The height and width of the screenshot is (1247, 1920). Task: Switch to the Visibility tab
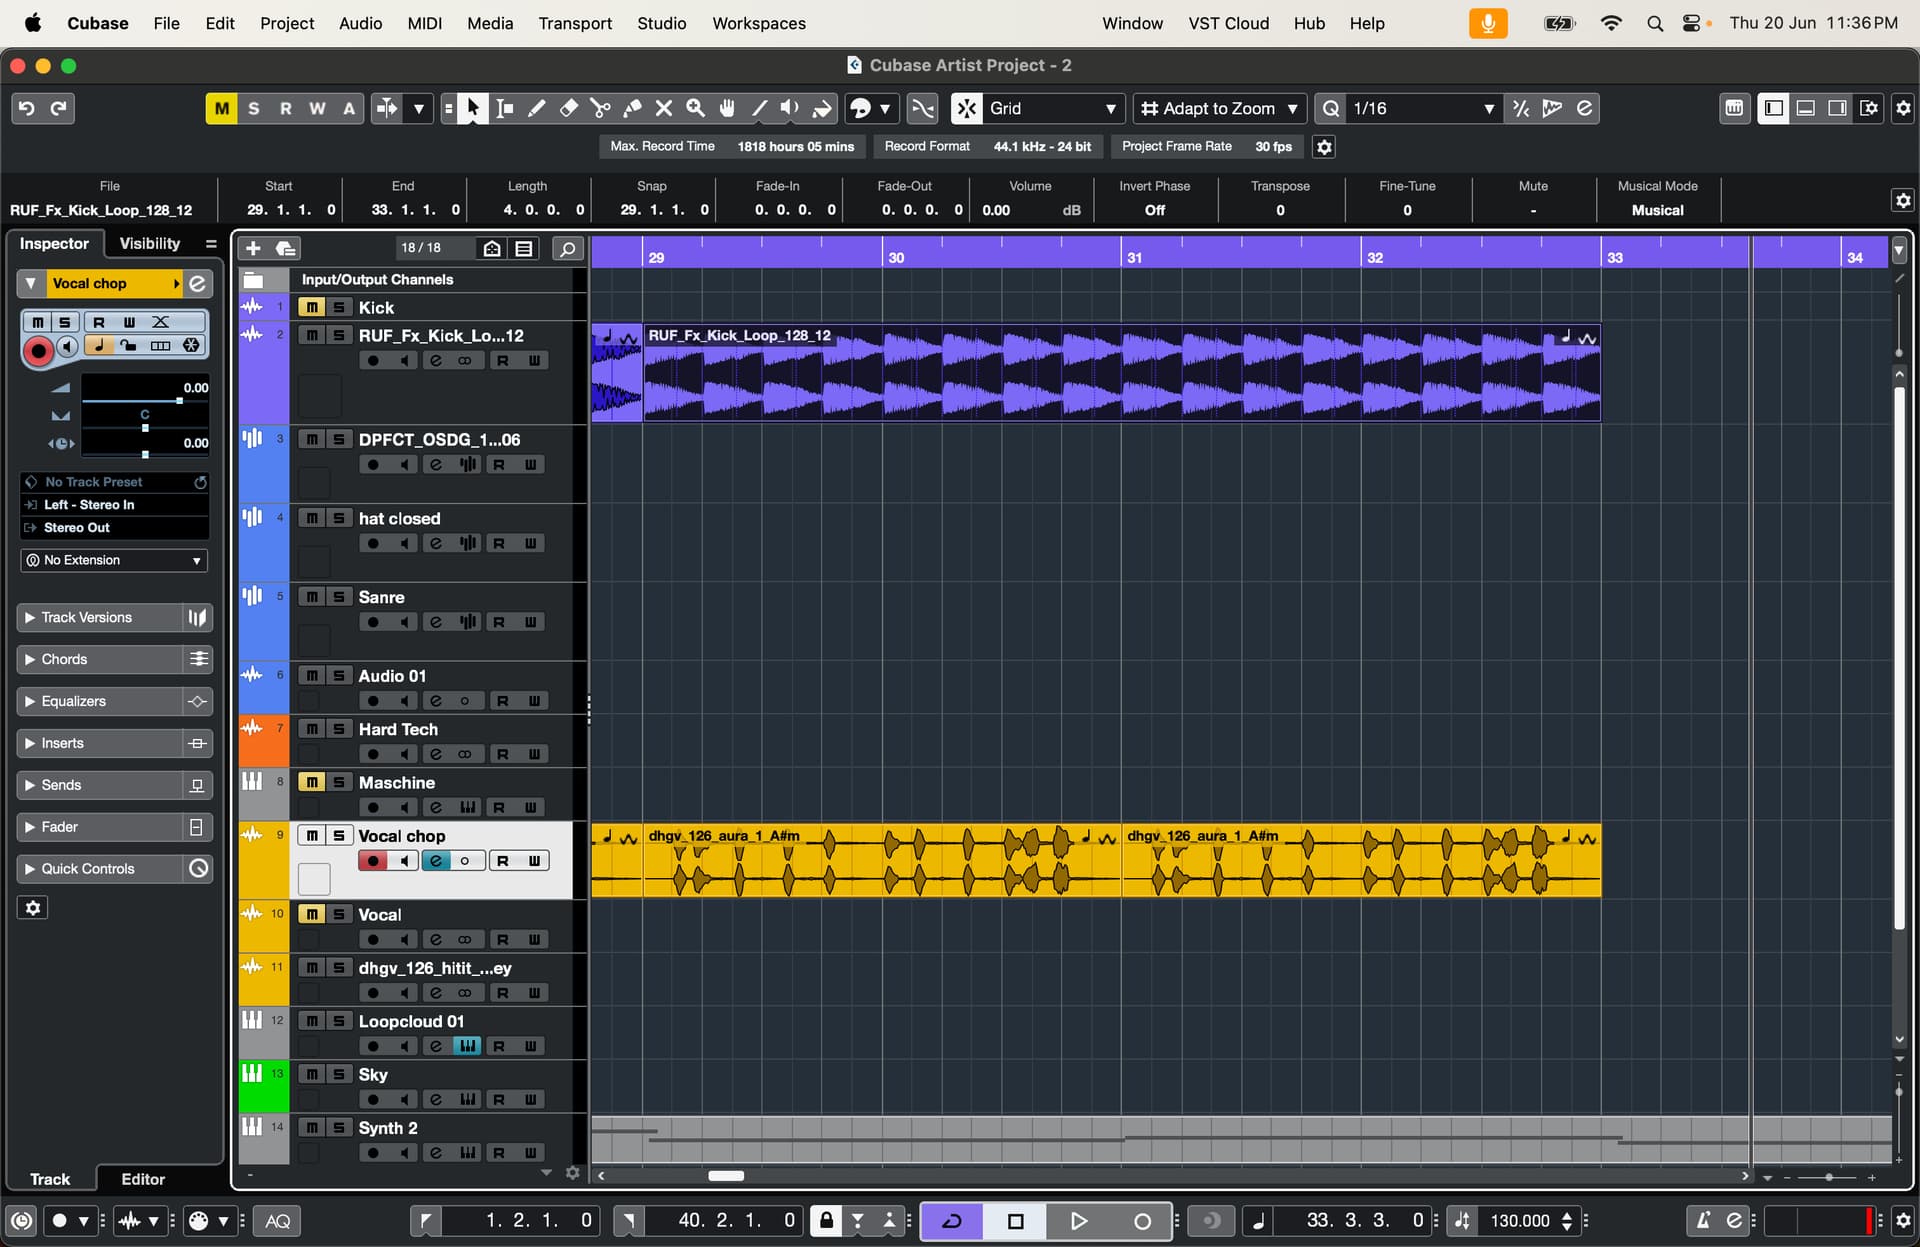[x=150, y=243]
